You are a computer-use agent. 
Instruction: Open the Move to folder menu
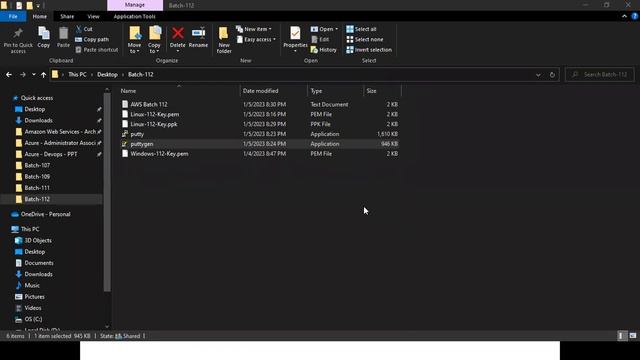[x=134, y=40]
